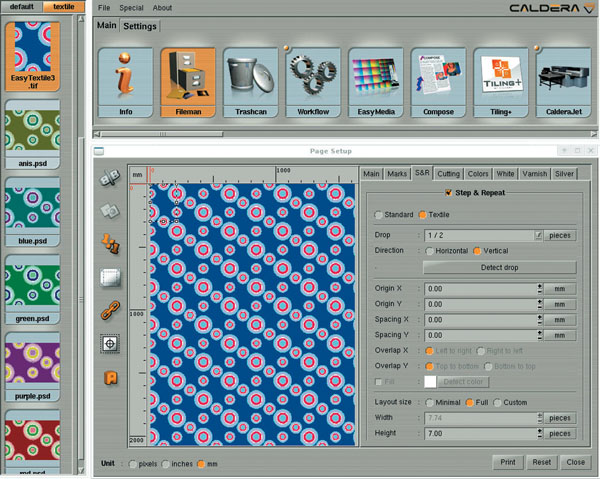Click Origin X spinner arrows

(540, 289)
